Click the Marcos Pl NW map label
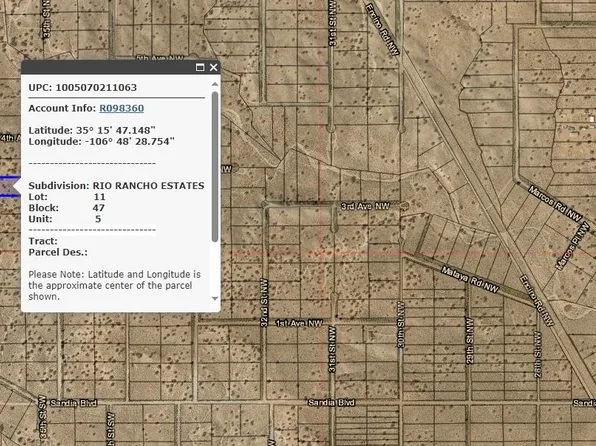 (573, 246)
